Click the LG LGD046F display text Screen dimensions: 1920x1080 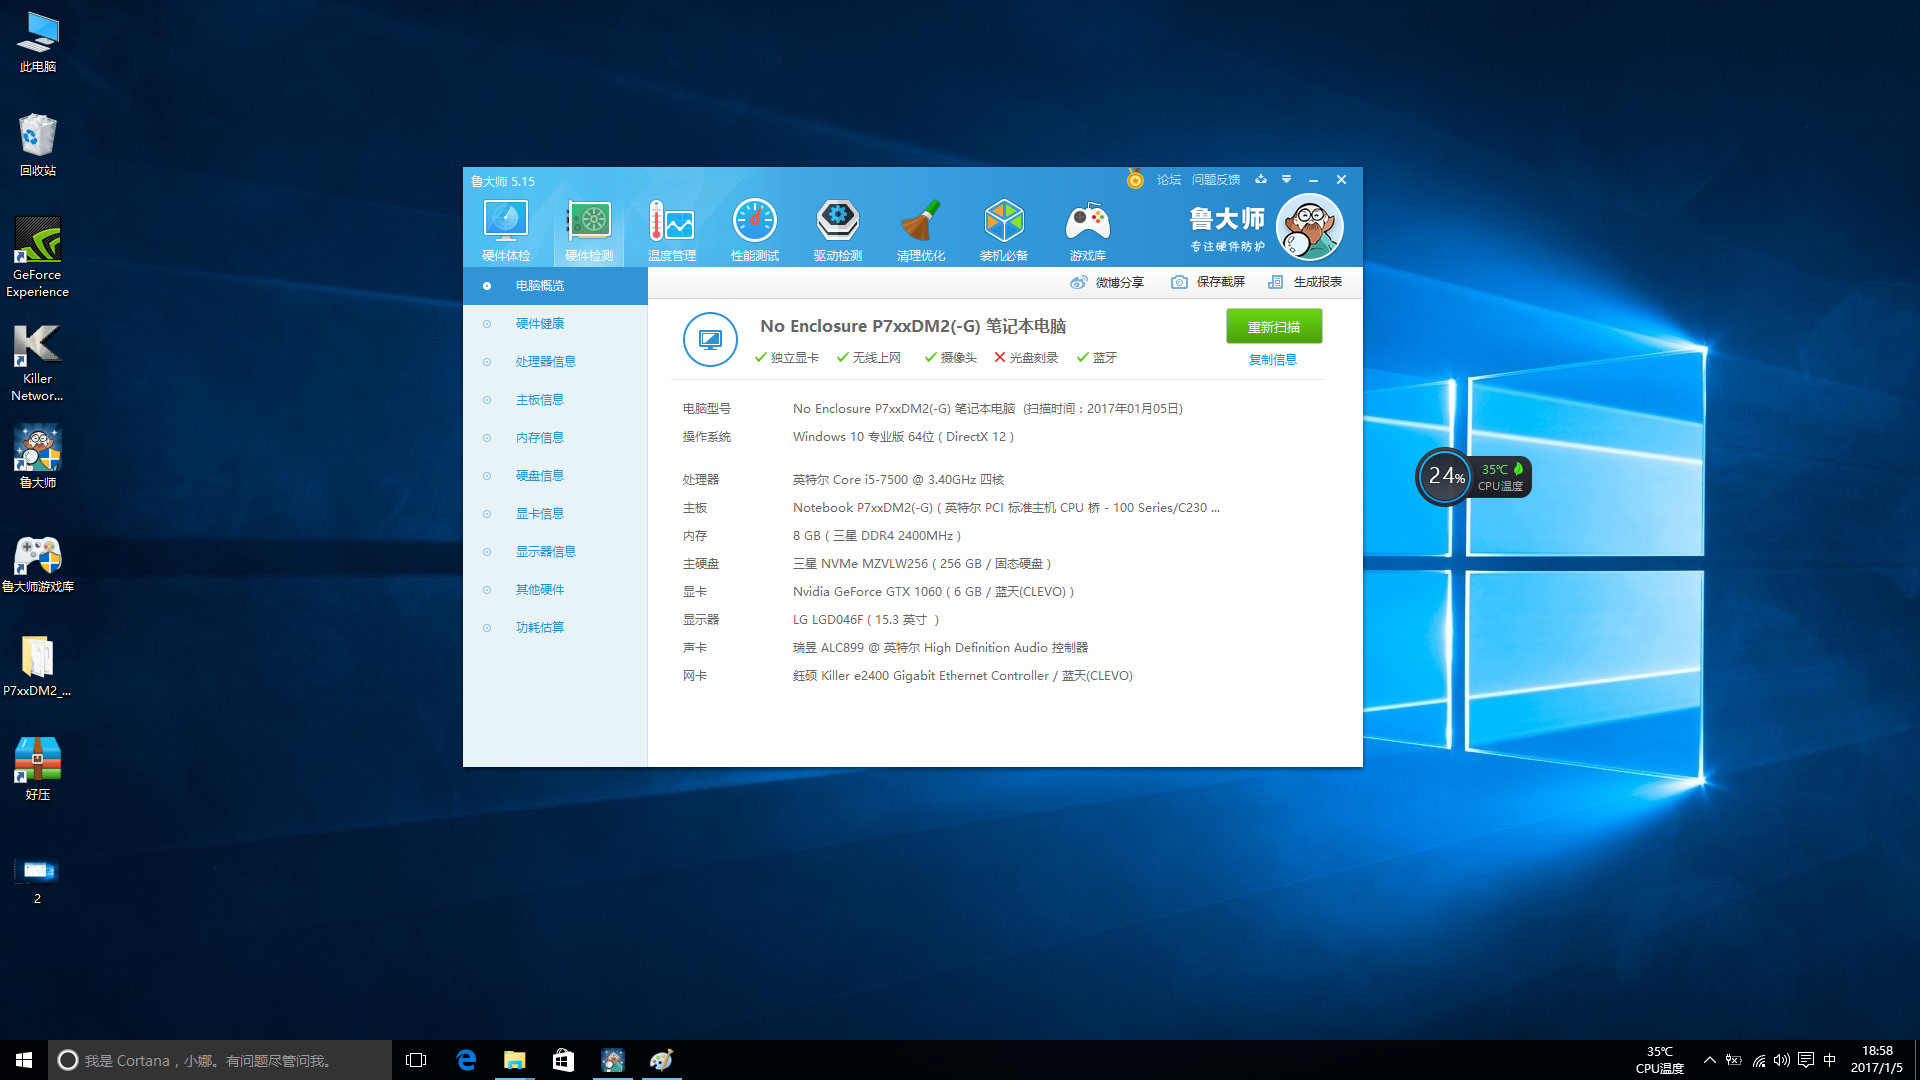coord(866,620)
